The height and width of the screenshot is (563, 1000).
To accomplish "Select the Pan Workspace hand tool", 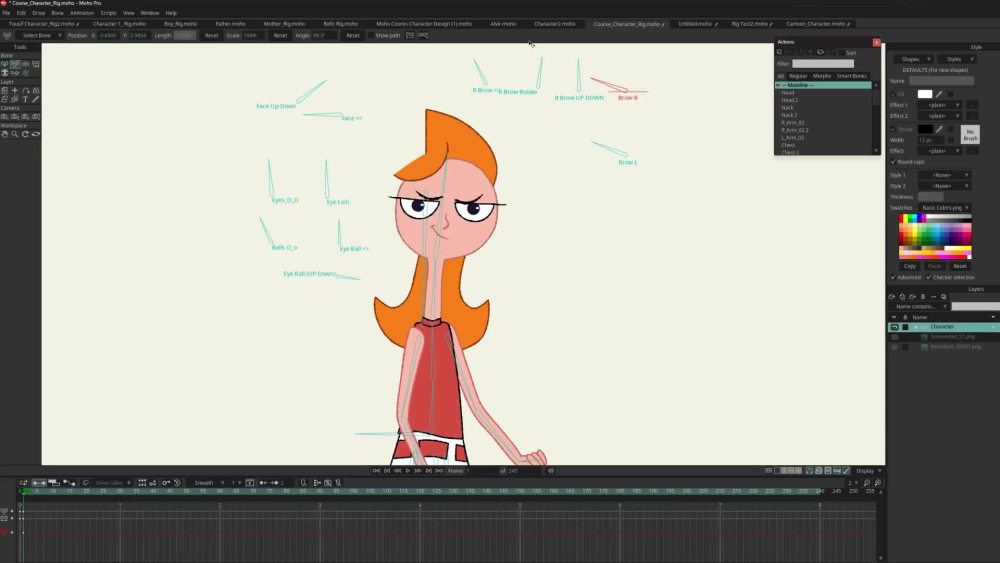I will (4, 134).
